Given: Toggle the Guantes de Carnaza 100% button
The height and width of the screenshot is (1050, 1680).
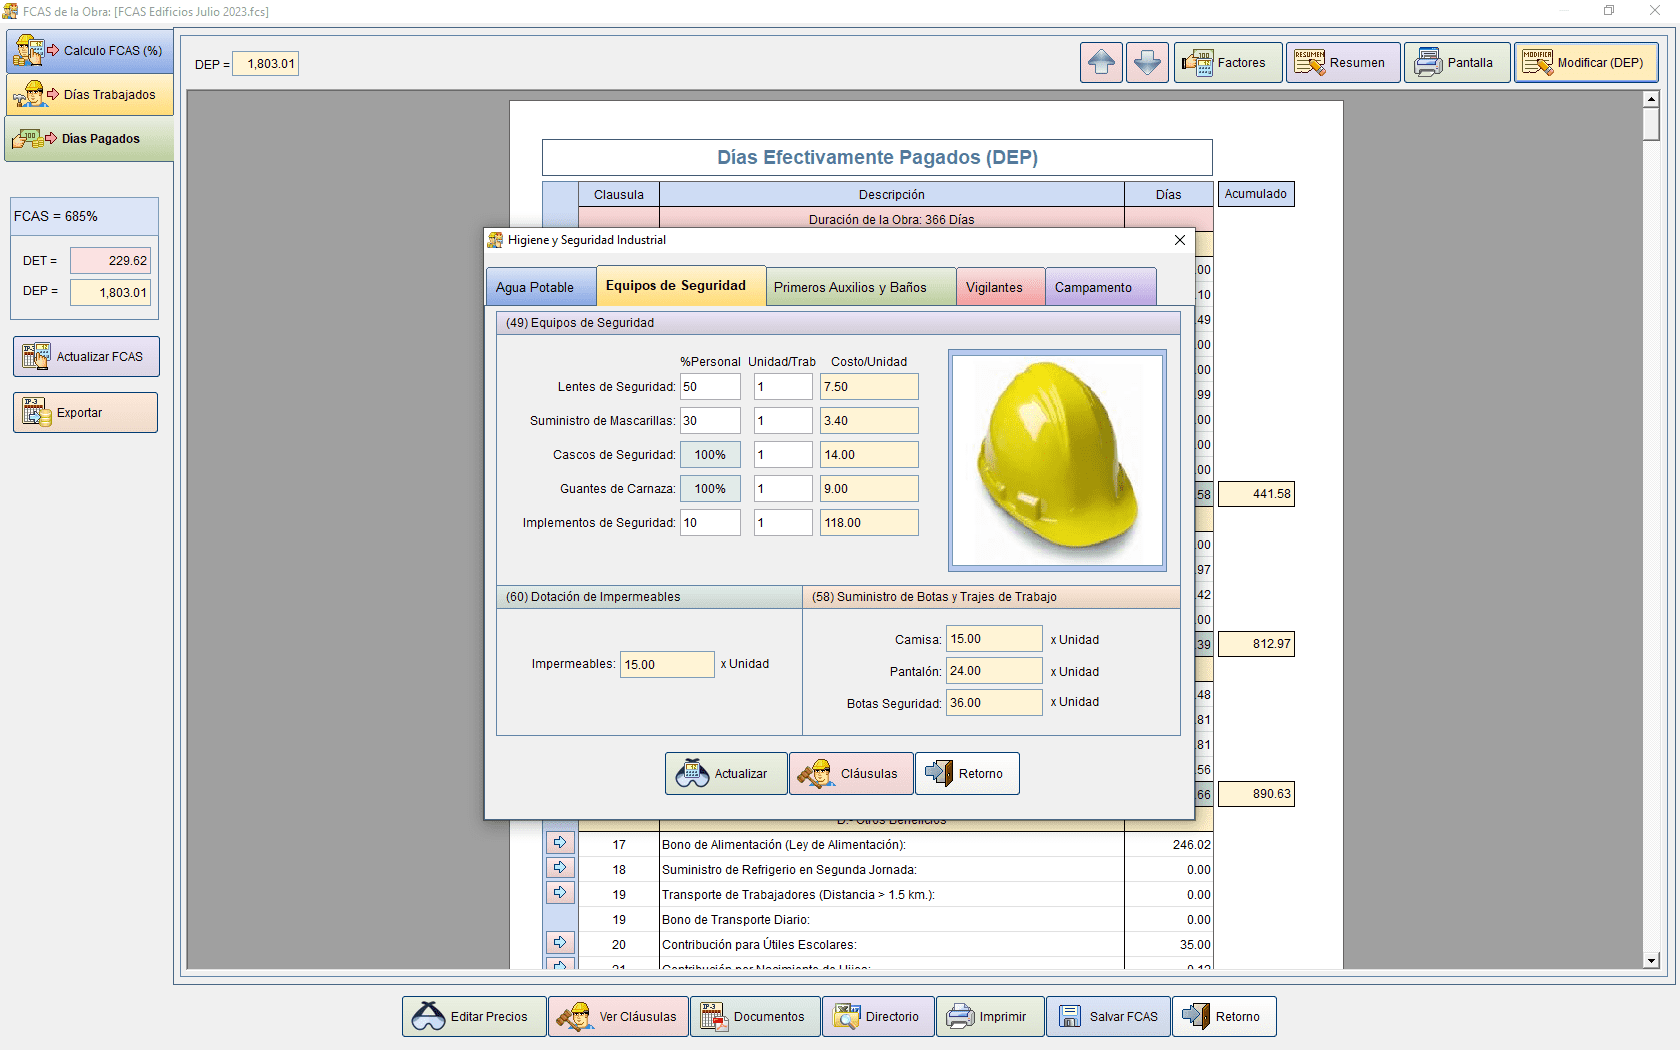Looking at the screenshot, I should (710, 489).
